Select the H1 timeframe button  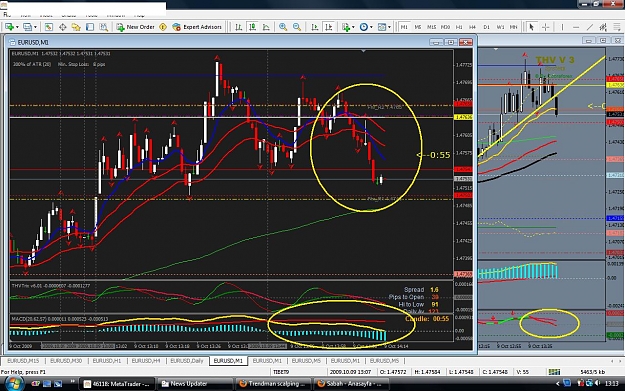(459, 27)
